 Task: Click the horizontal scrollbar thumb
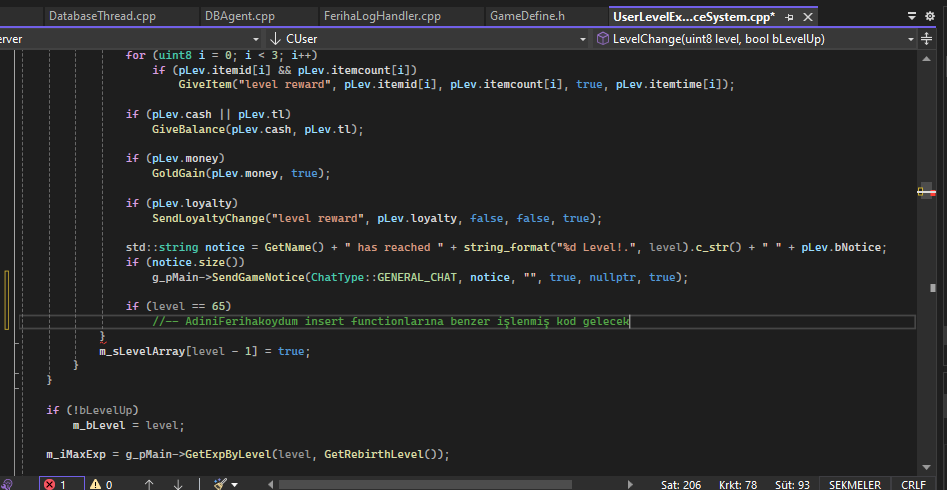tap(425, 484)
